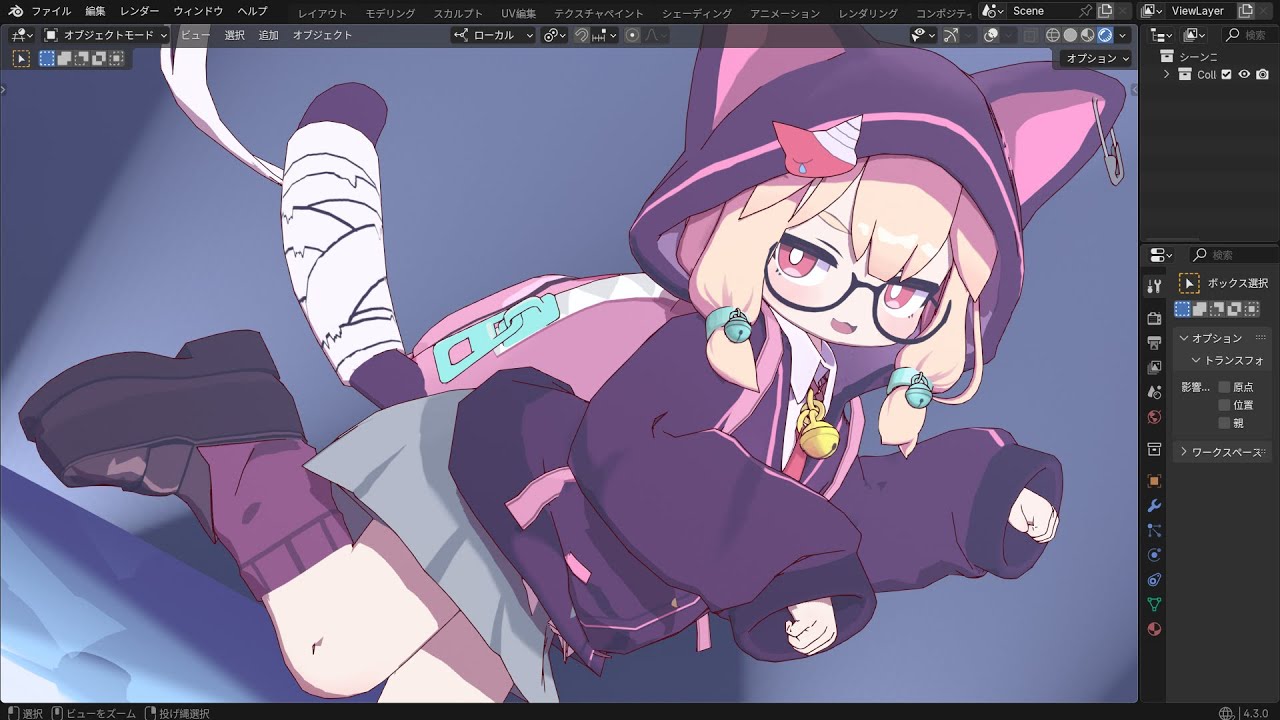Switch to material preview shading mode
Screen dimensions: 1280x720
tap(1088, 35)
